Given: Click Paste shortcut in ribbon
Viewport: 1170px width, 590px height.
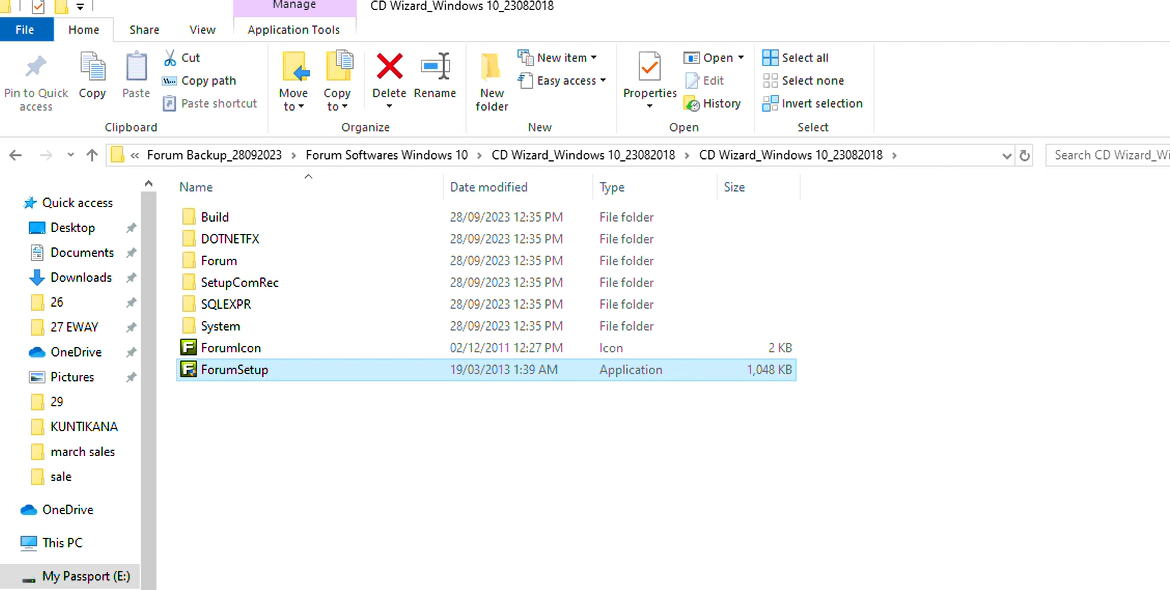Looking at the screenshot, I should tap(210, 103).
